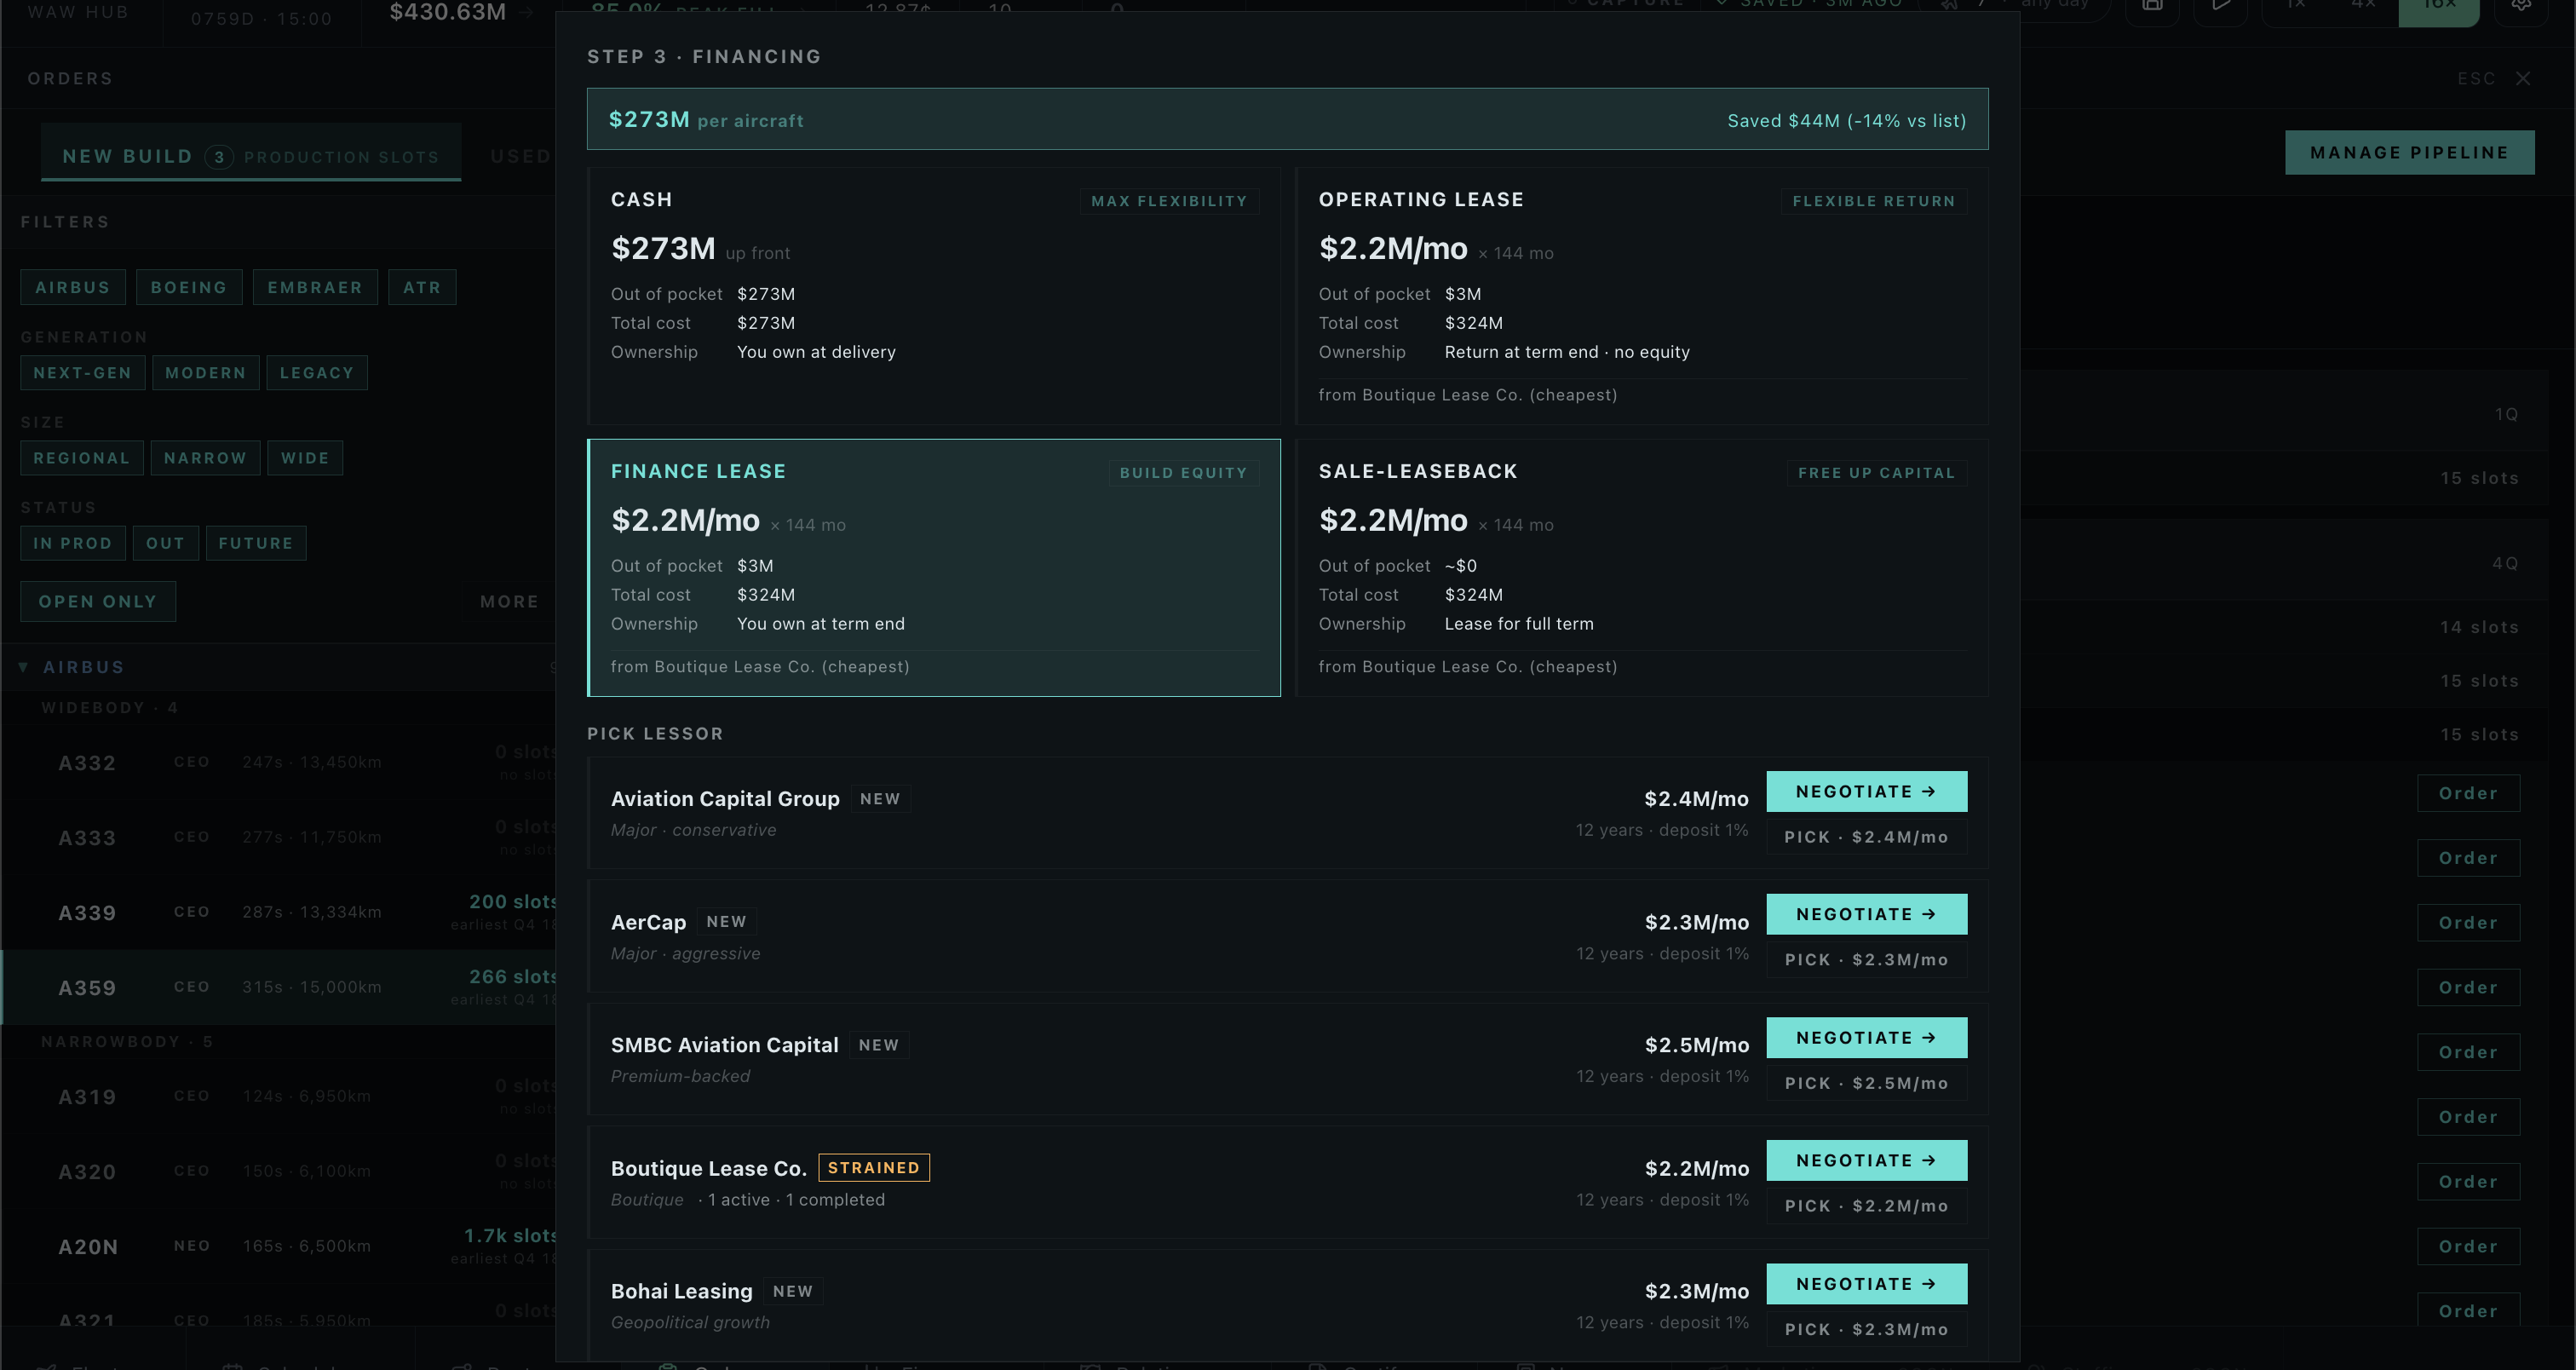
Task: Select the A20N neo aircraft row
Action: point(279,1246)
